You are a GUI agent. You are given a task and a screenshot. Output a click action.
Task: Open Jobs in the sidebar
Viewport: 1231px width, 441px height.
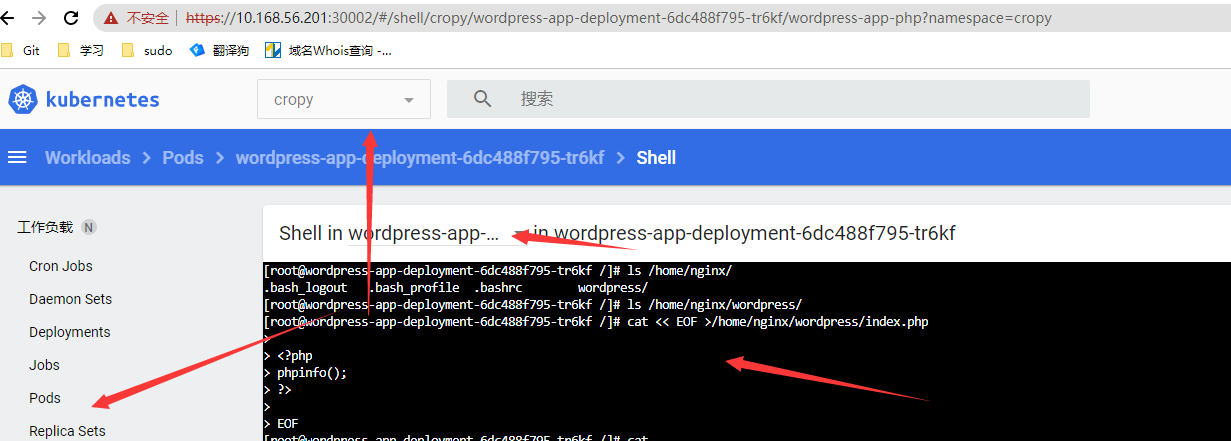(x=44, y=365)
